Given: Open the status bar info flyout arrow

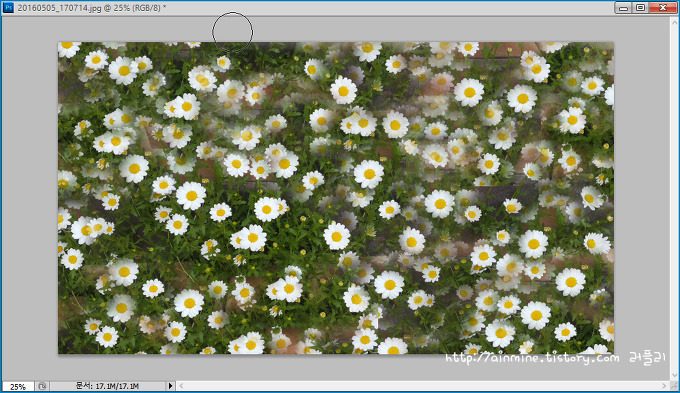Looking at the screenshot, I should coord(170,386).
